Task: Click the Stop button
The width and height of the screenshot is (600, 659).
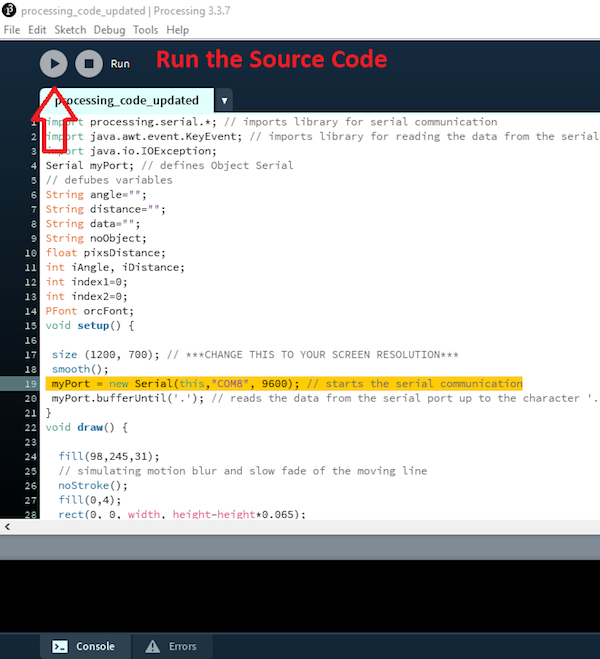Action: point(89,63)
